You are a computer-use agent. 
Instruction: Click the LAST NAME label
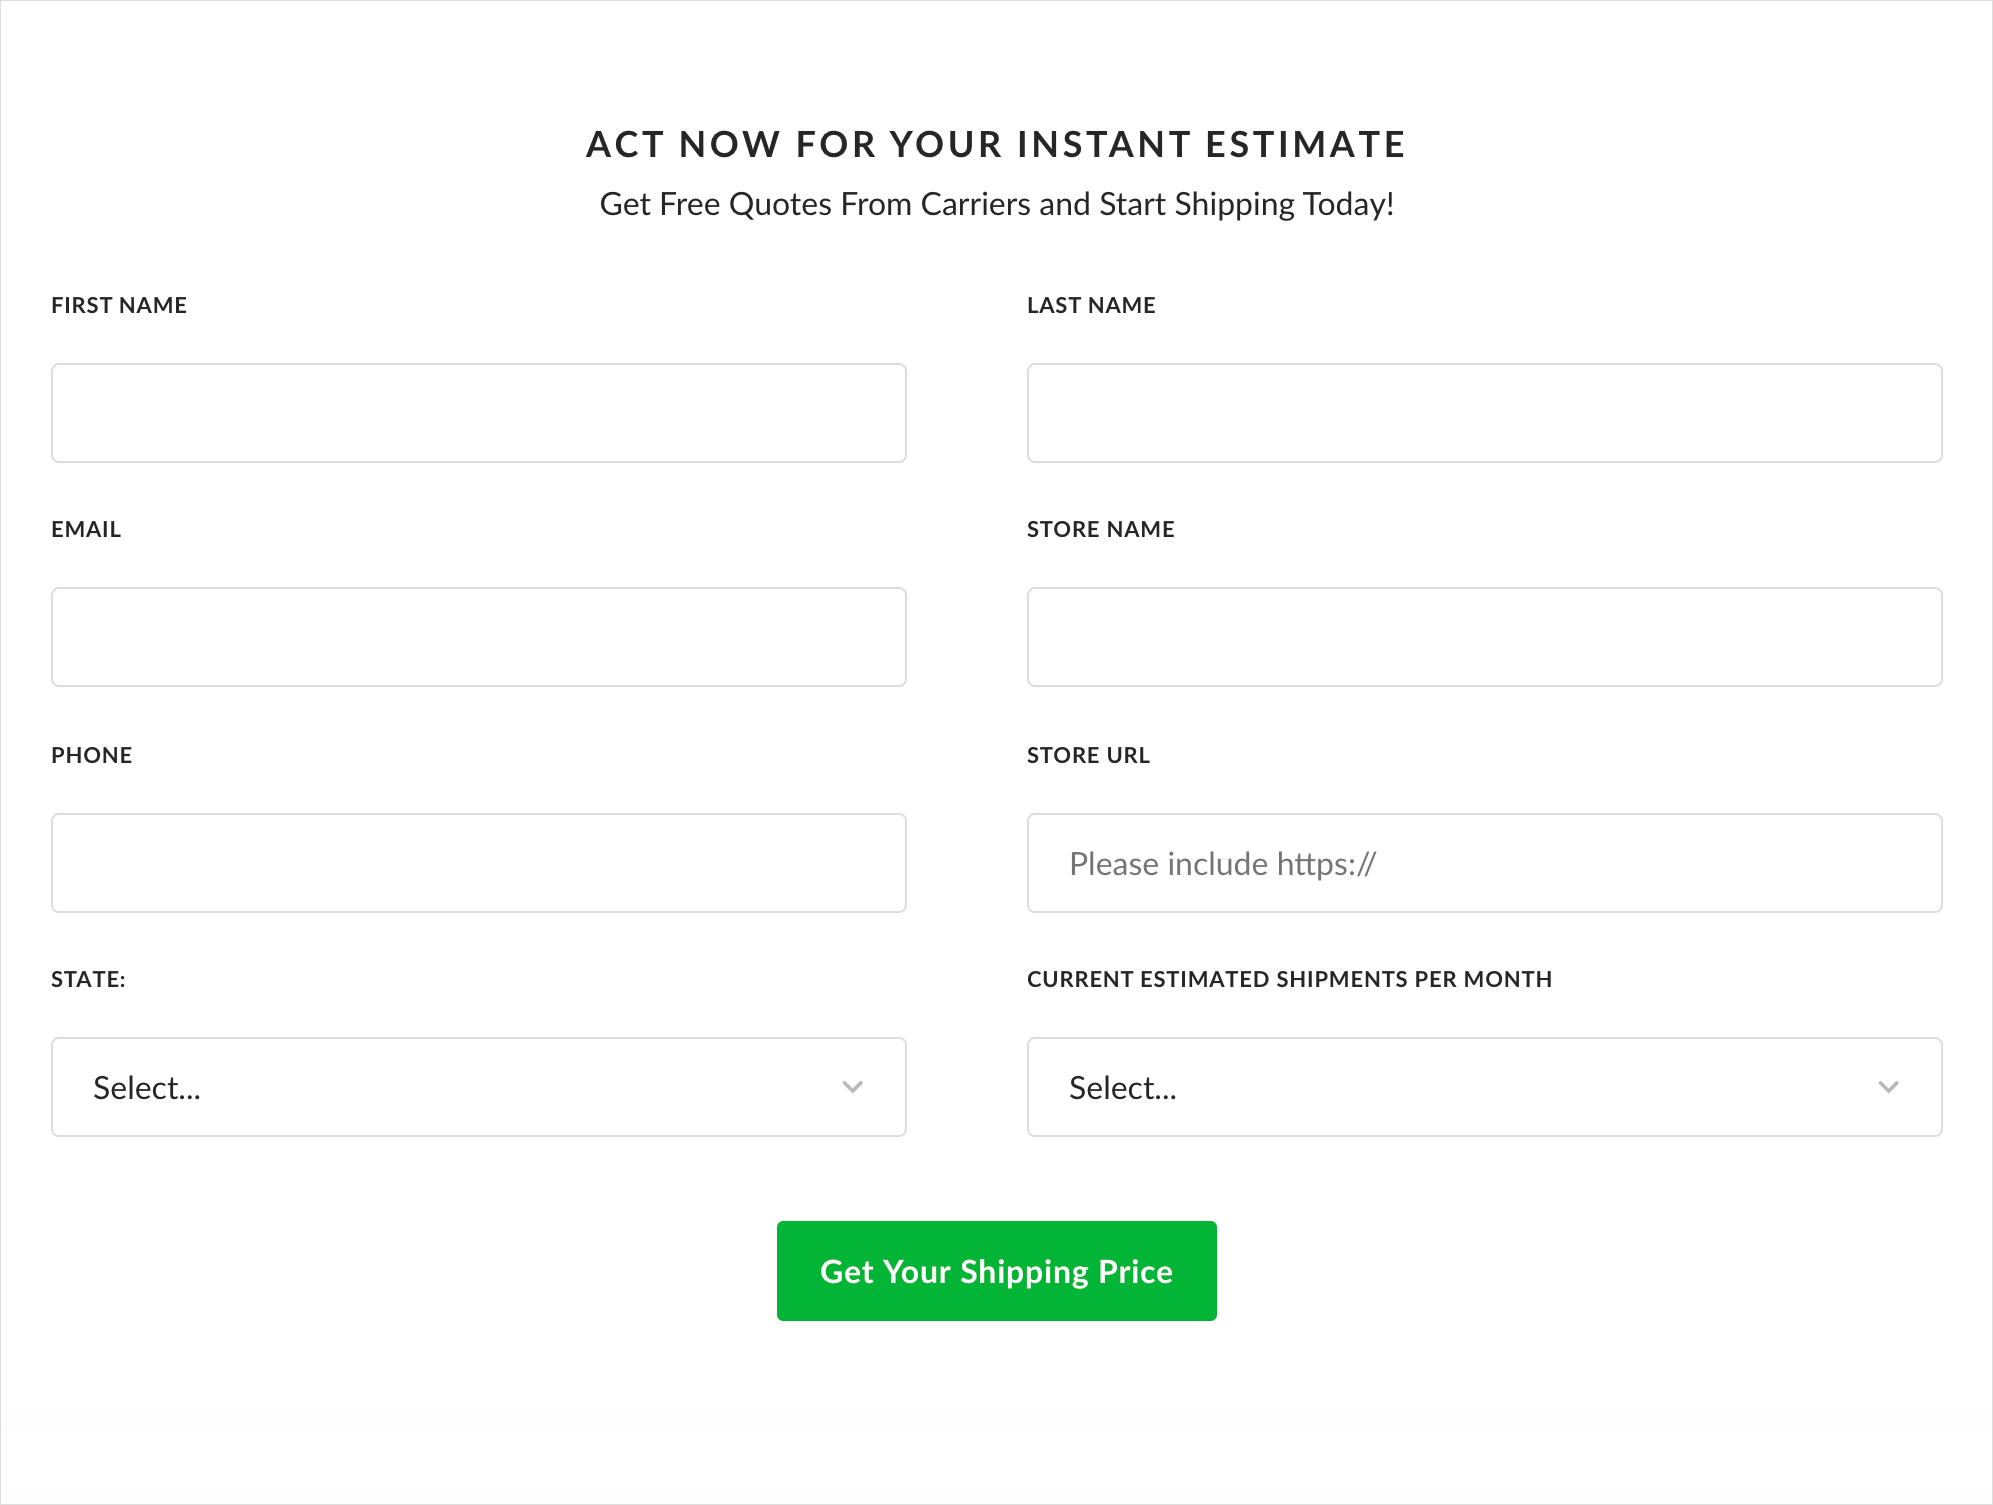(x=1091, y=305)
